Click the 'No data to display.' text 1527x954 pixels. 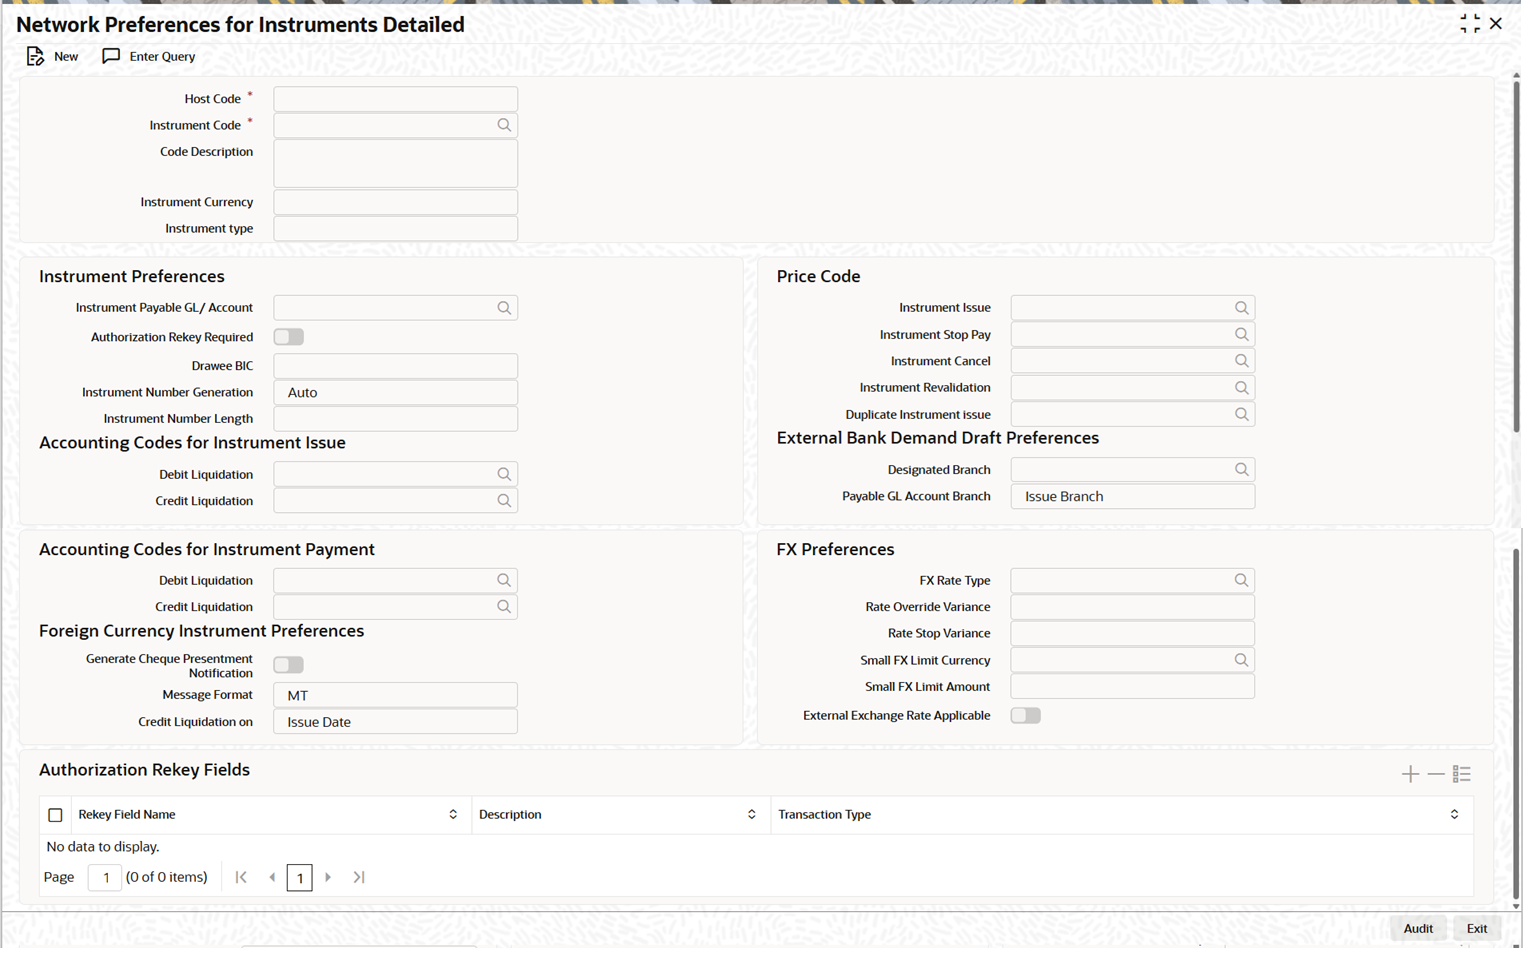103,847
